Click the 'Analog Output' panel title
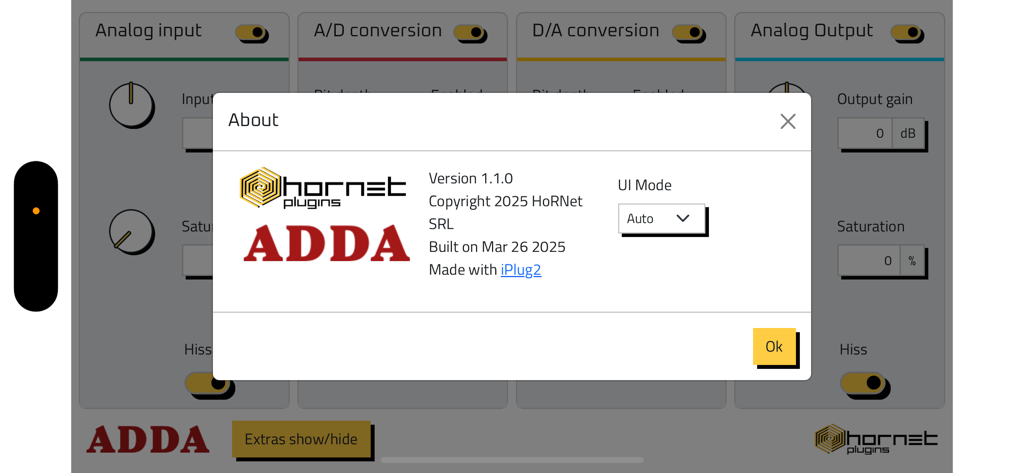Image resolution: width=1024 pixels, height=473 pixels. coord(811,31)
